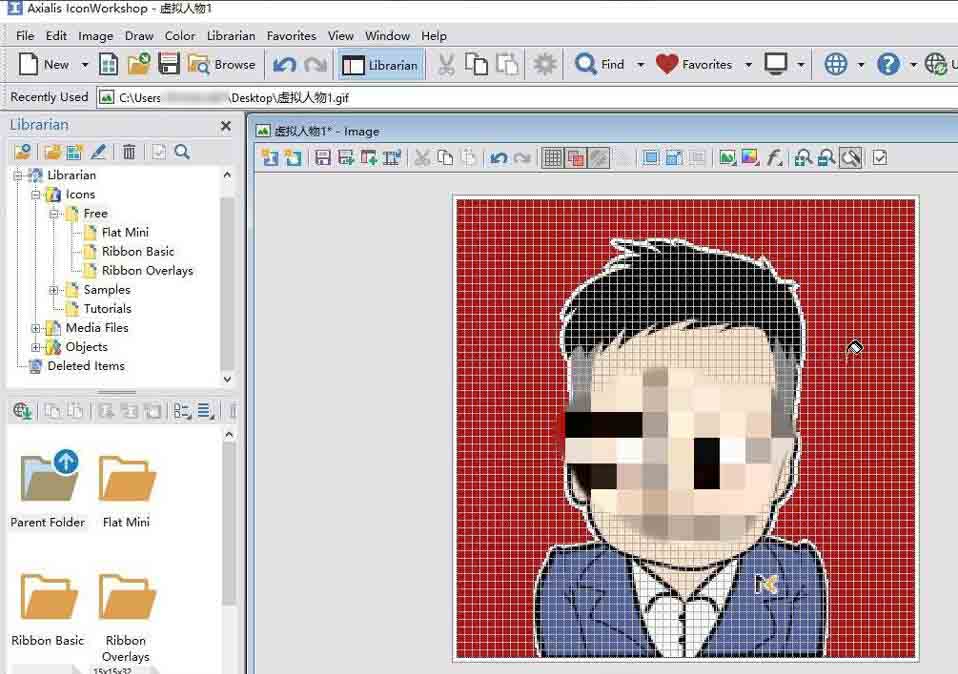Screen dimensions: 958x674
Task: Click the Favorites heart button
Action: click(x=694, y=64)
